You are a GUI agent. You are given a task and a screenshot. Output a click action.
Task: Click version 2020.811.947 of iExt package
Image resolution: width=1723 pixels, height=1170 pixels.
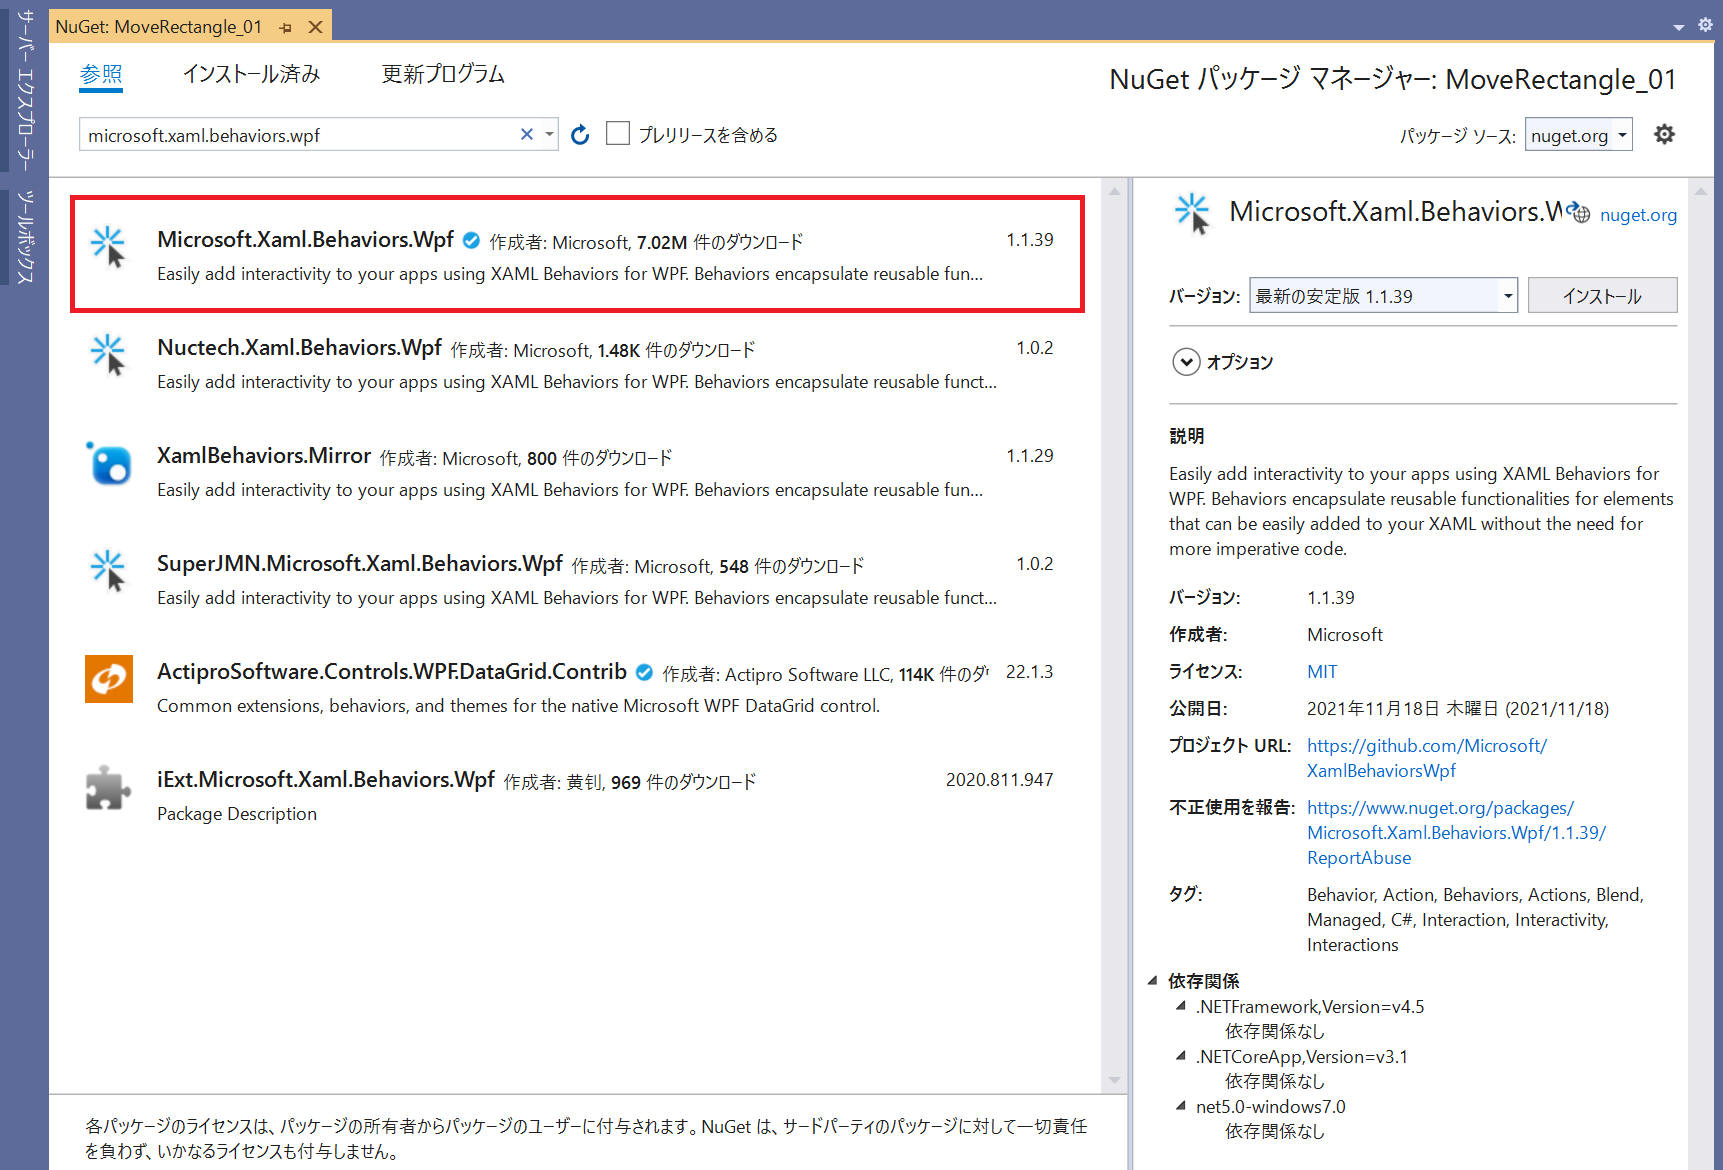coord(999,780)
